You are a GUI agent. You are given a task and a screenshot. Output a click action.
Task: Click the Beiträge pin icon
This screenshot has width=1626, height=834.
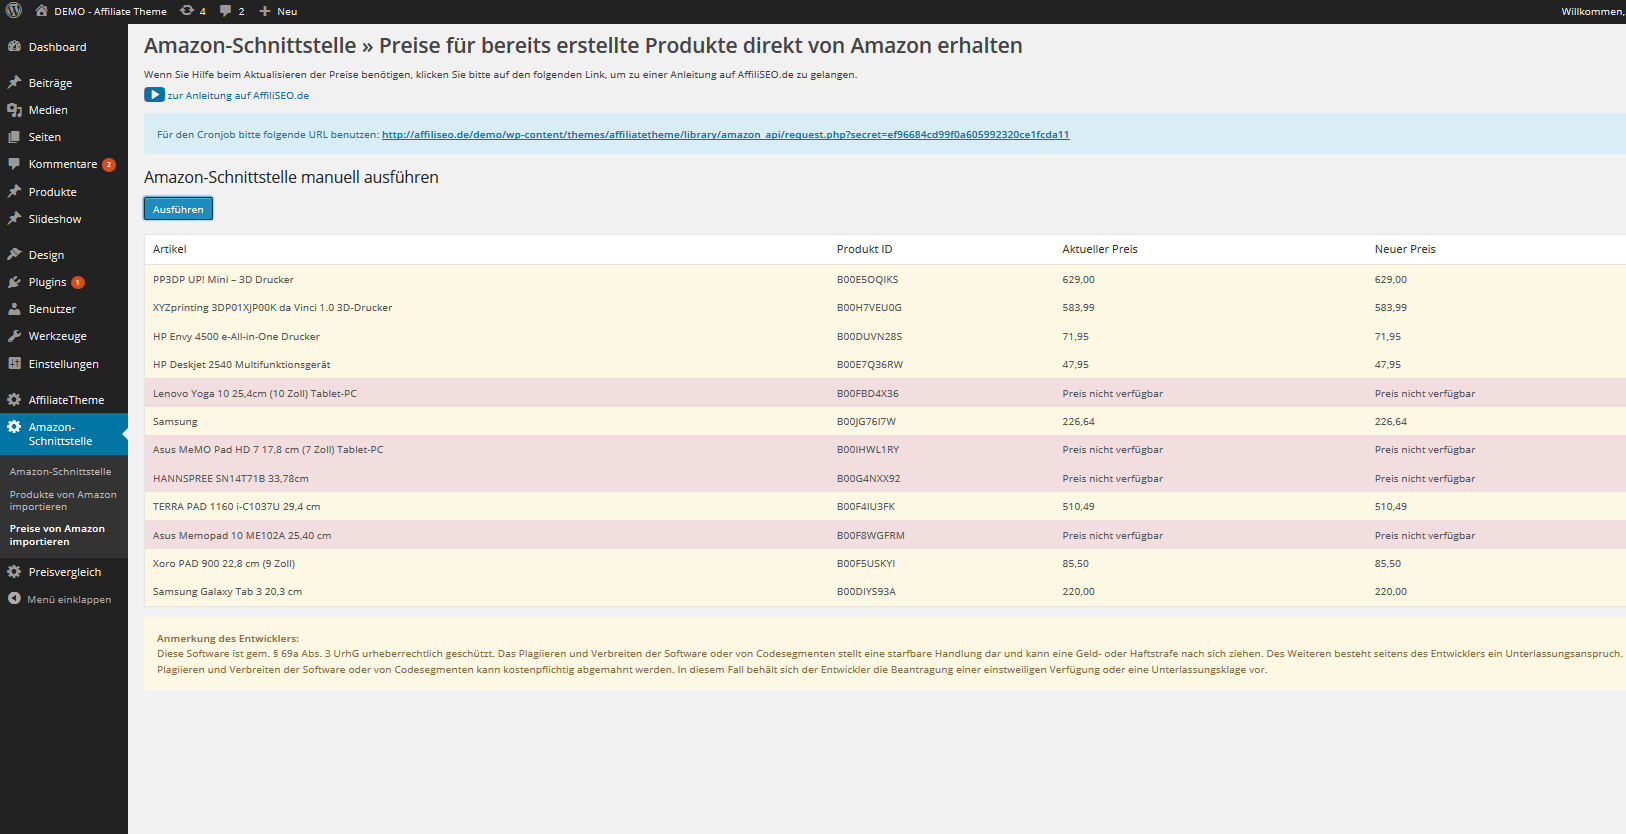pos(14,82)
